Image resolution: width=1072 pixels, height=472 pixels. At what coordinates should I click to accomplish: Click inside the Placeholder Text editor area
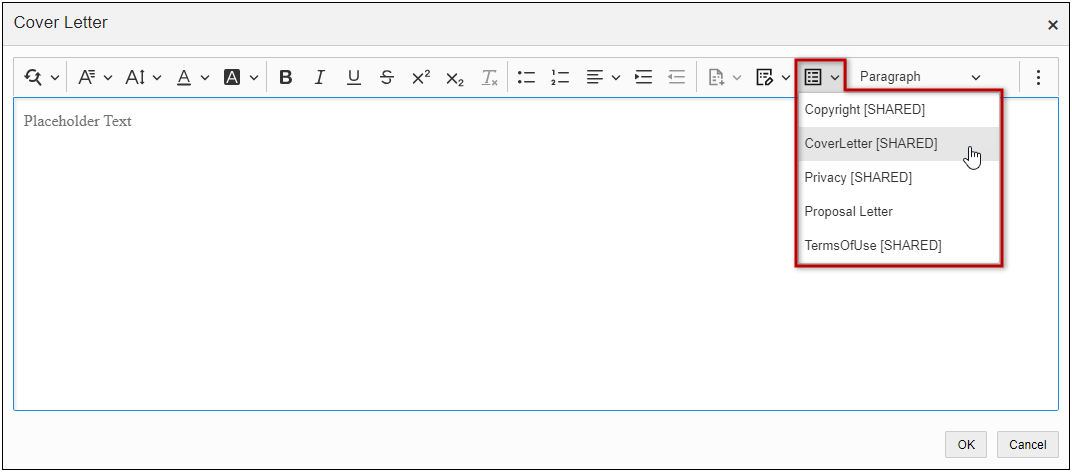(x=400, y=250)
